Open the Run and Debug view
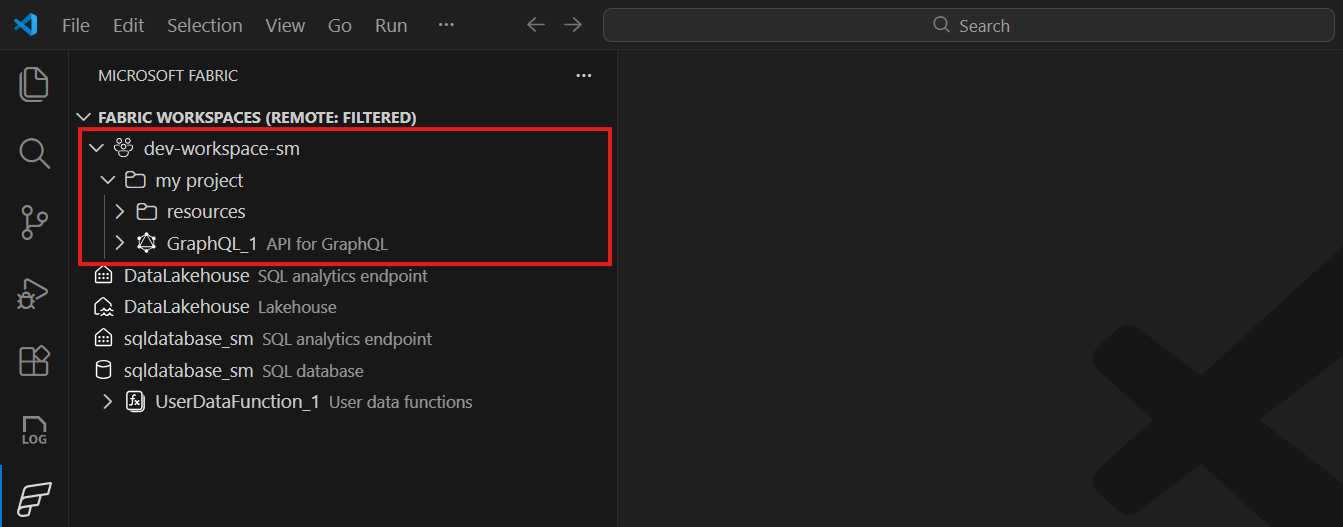Screen dimensions: 1343x527 [34, 292]
